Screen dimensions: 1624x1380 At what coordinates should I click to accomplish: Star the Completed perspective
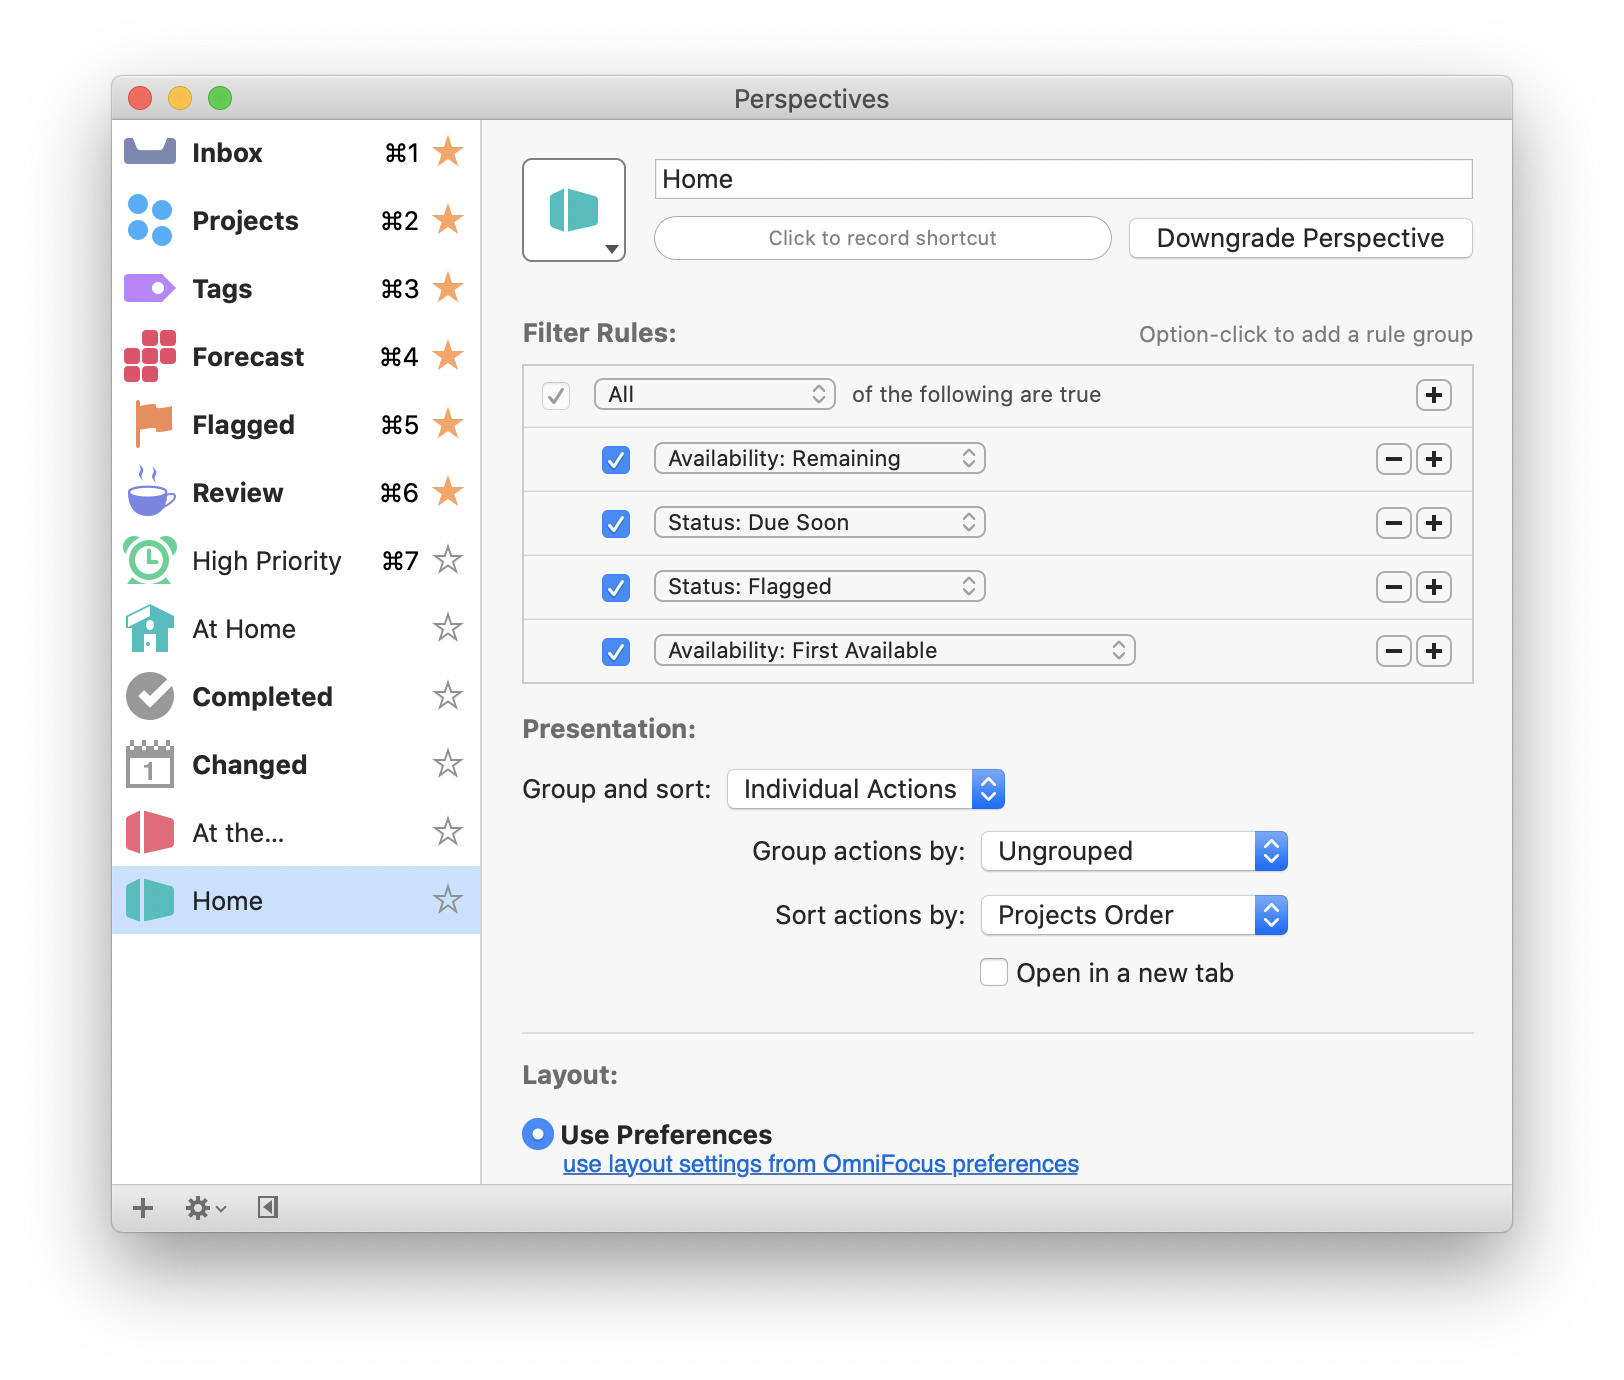tap(448, 696)
